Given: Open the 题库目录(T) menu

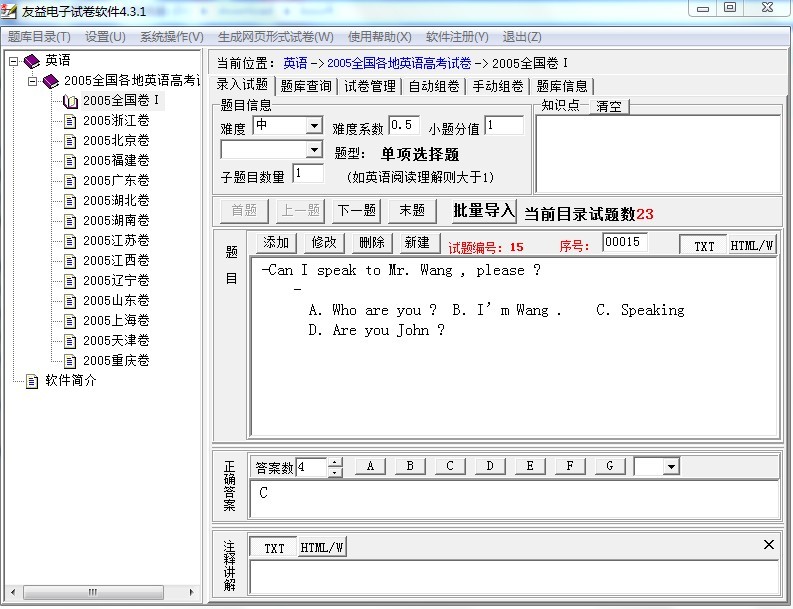Looking at the screenshot, I should [x=39, y=37].
